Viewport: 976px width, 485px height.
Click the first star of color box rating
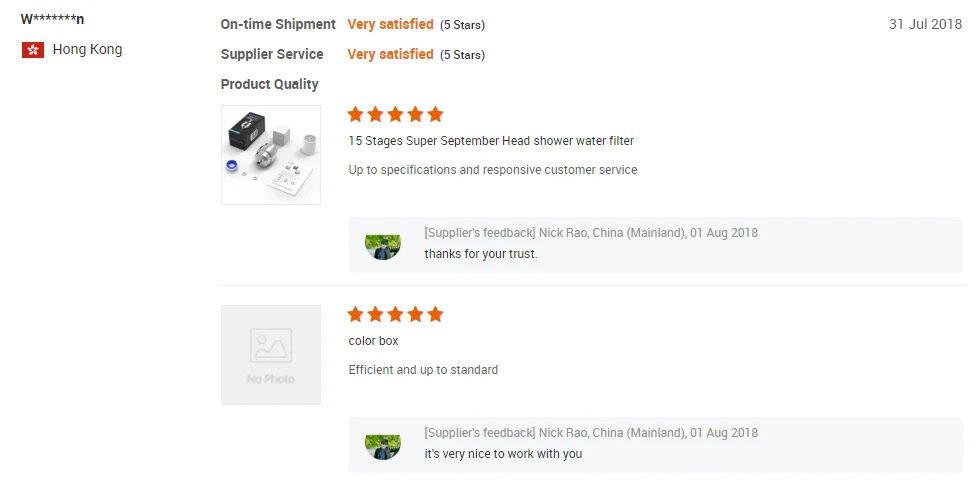[356, 315]
